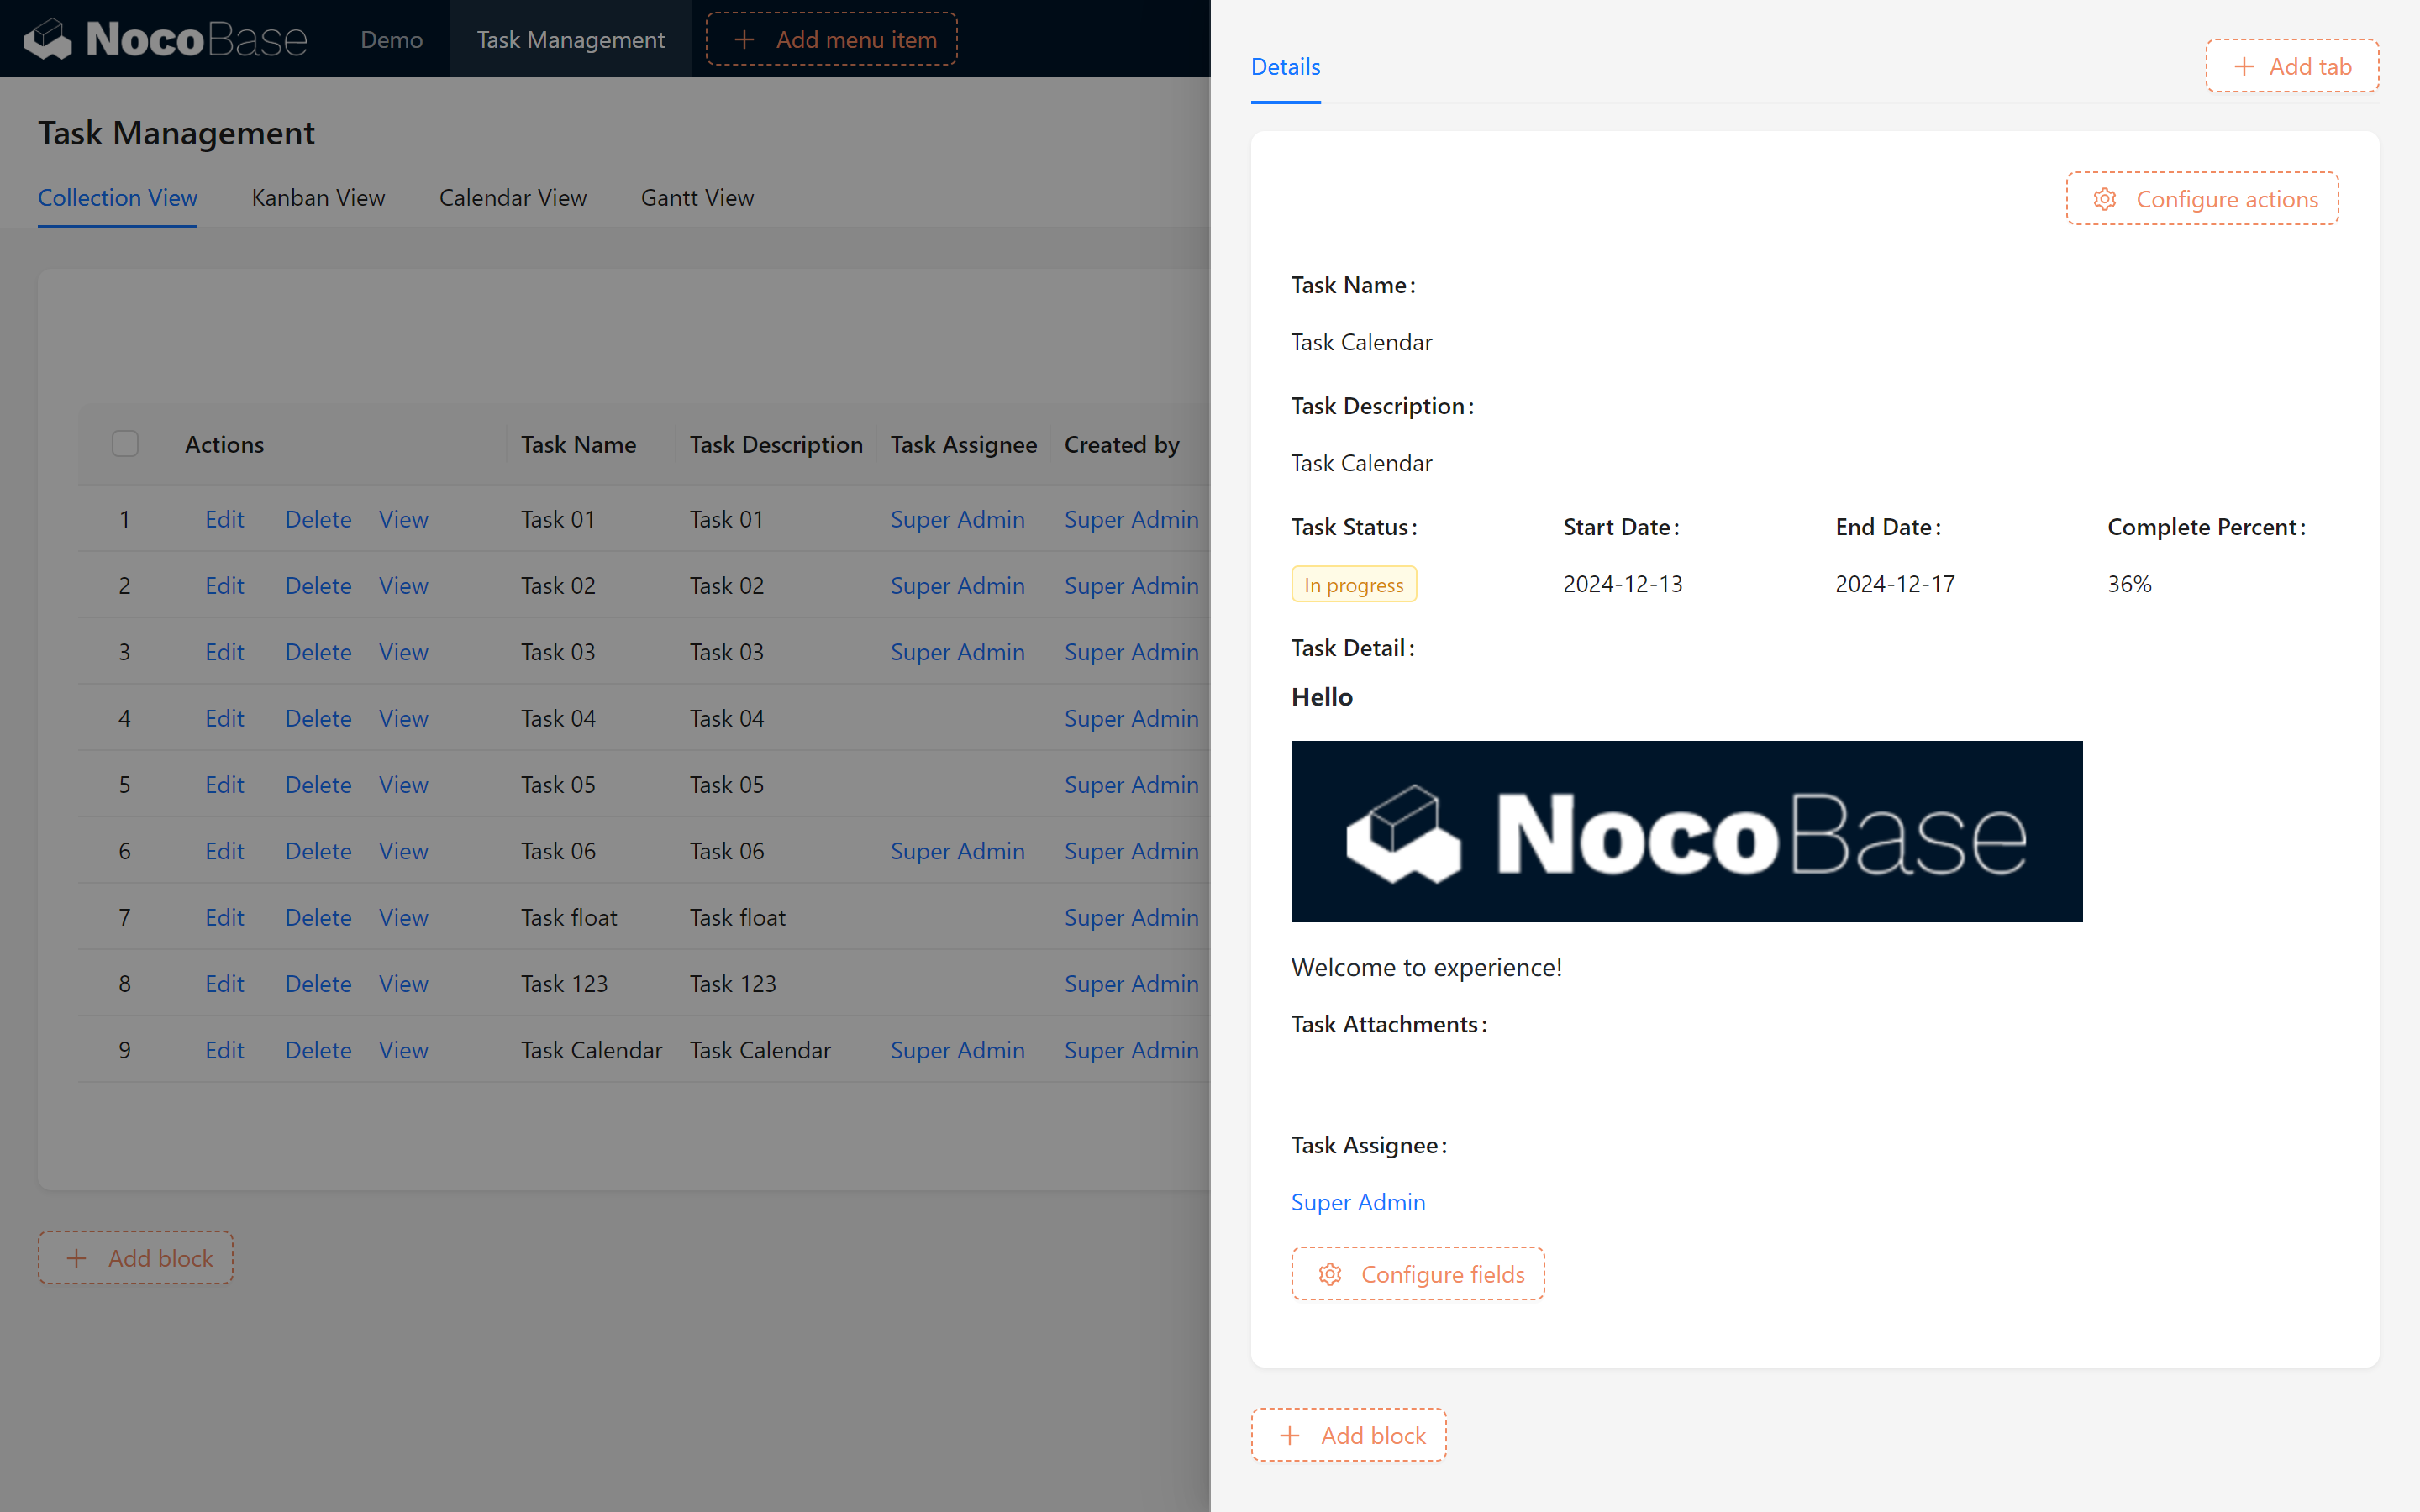
Task: Open Task Assignee Super Admin in Task 01 row
Action: pyautogui.click(x=957, y=519)
